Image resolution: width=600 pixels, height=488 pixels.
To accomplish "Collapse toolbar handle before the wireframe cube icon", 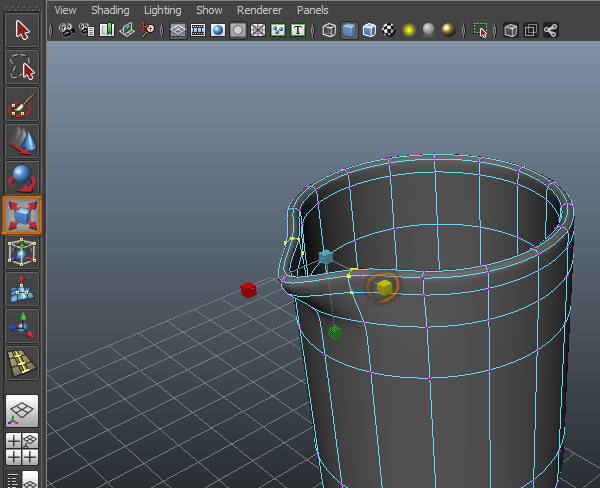I will [x=313, y=30].
